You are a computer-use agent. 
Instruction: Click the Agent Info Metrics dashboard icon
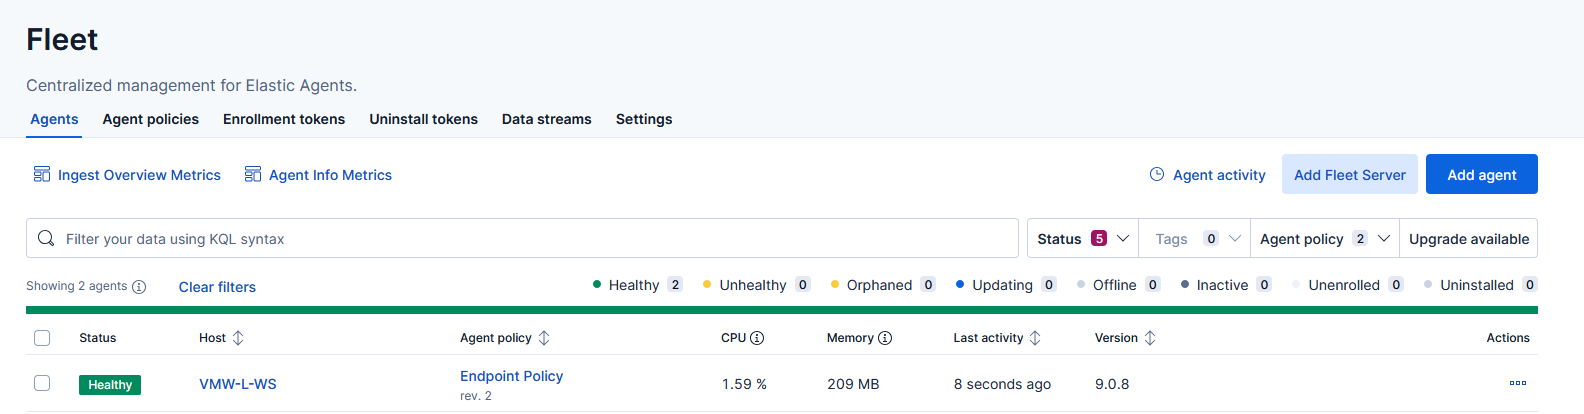253,175
